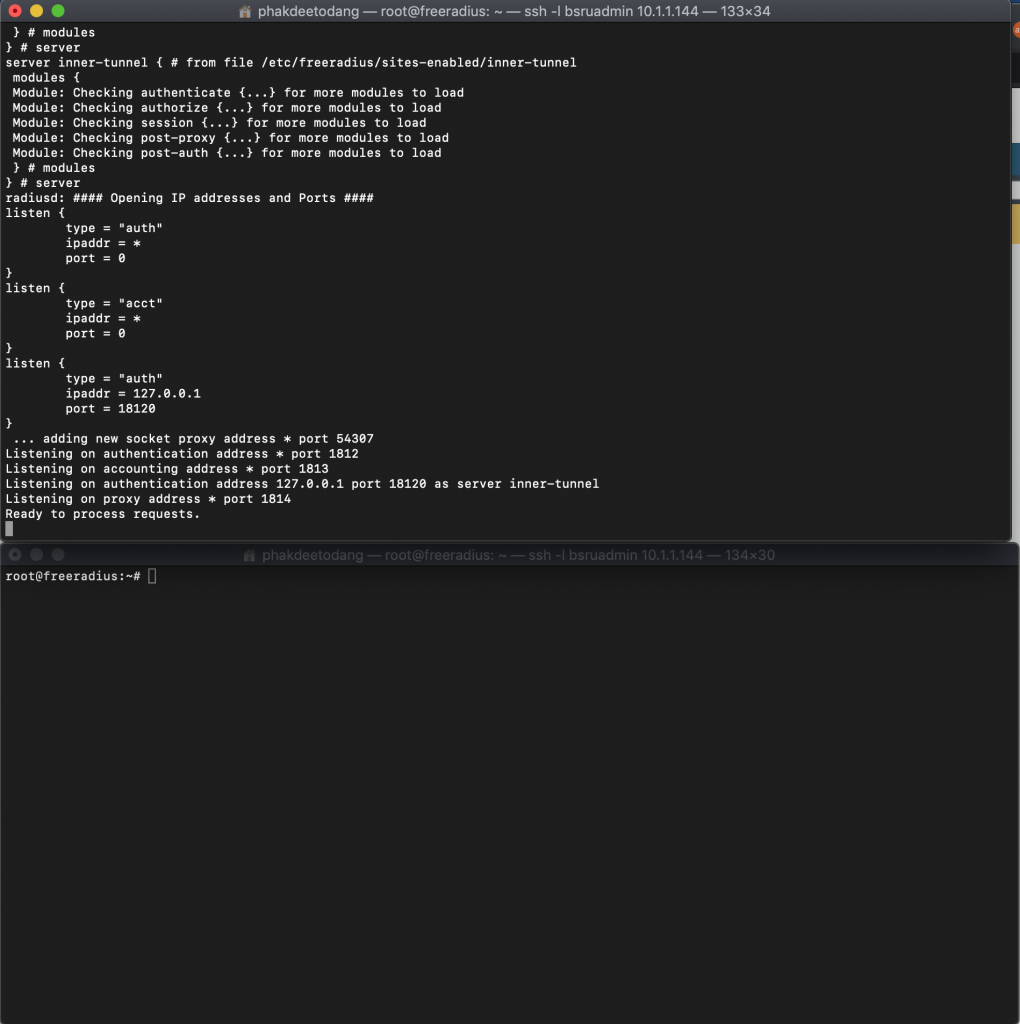
Task: Click the dimmed minimize button of bottom window
Action: (x=37, y=554)
